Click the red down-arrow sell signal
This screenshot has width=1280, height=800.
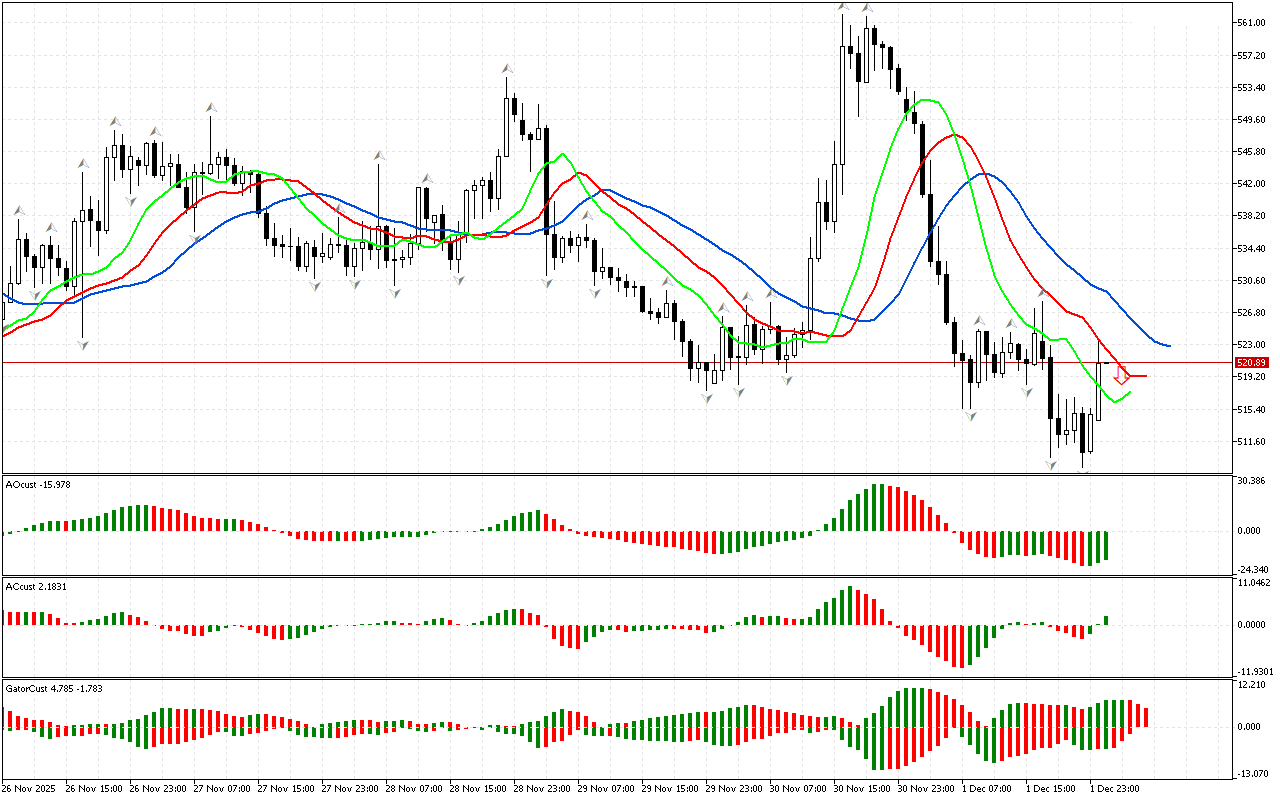tap(1122, 376)
